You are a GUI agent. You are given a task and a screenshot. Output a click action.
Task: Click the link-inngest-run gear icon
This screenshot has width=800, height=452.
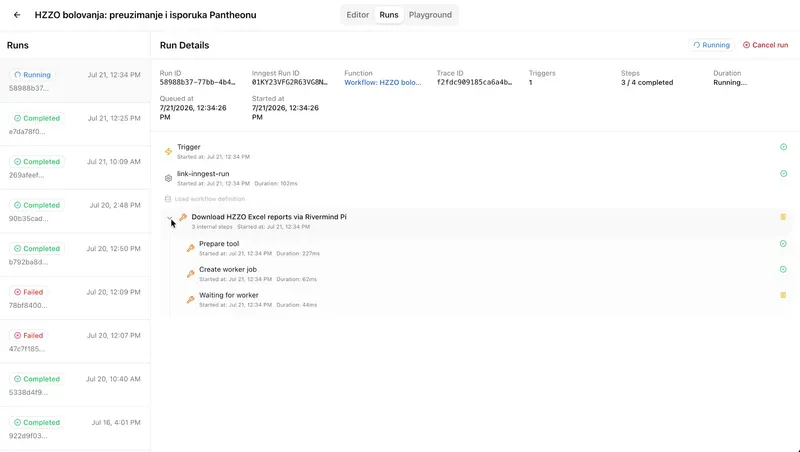coord(168,178)
